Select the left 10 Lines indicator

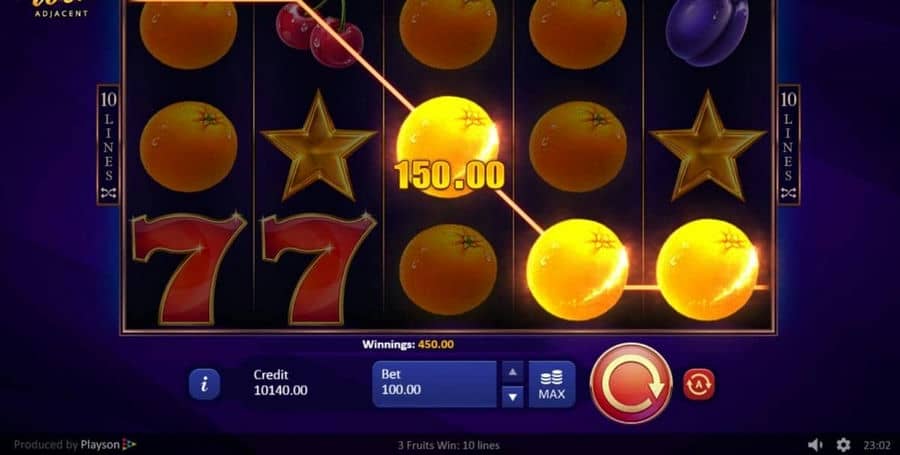pyautogui.click(x=108, y=145)
